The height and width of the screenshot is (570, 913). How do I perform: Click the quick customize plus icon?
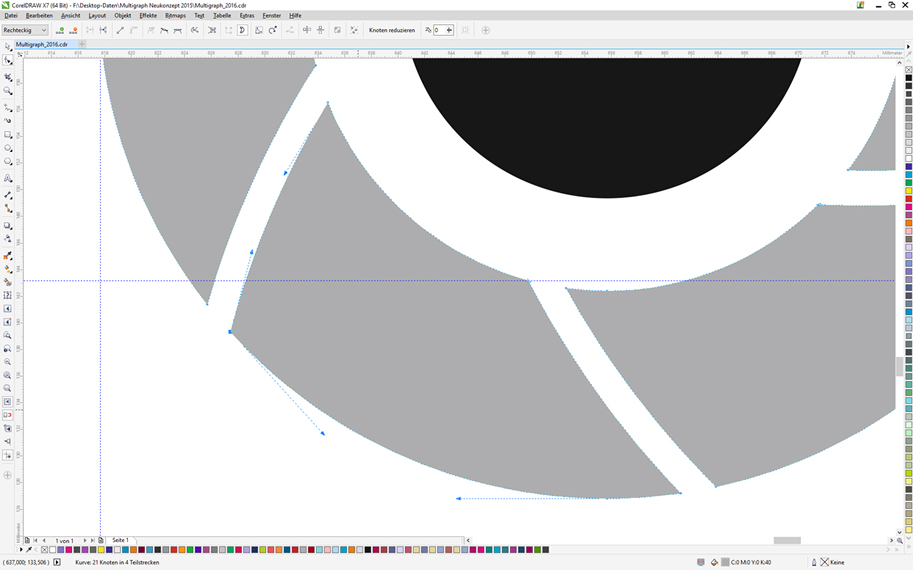click(x=486, y=30)
